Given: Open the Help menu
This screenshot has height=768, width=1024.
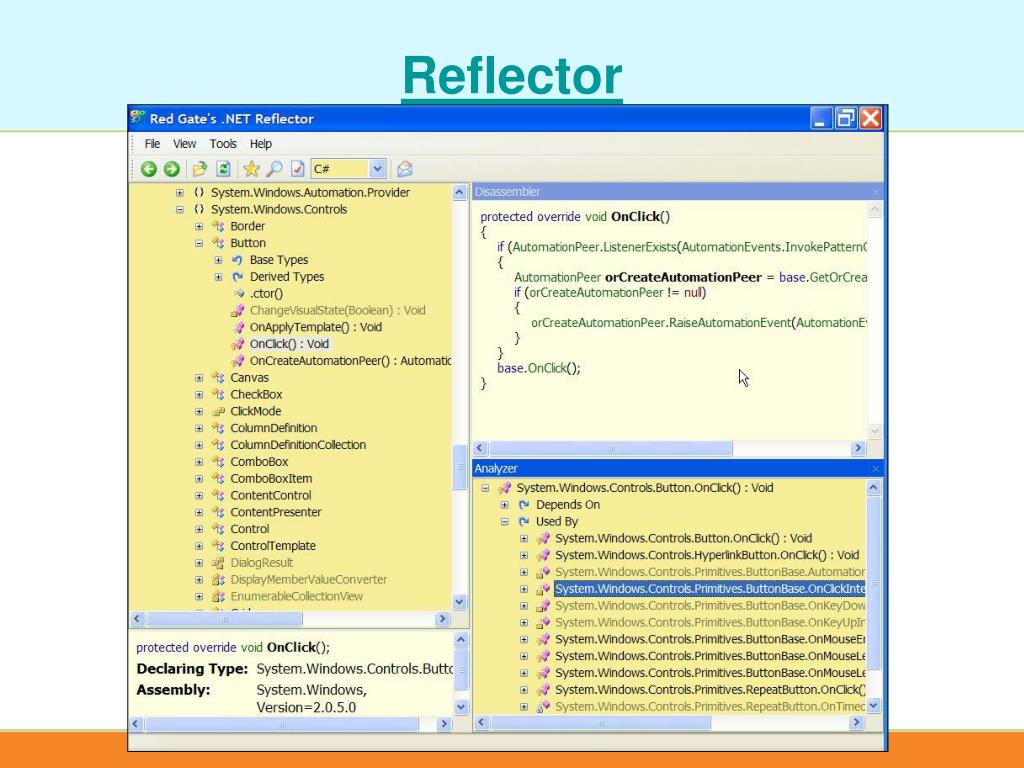Looking at the screenshot, I should click(261, 144).
